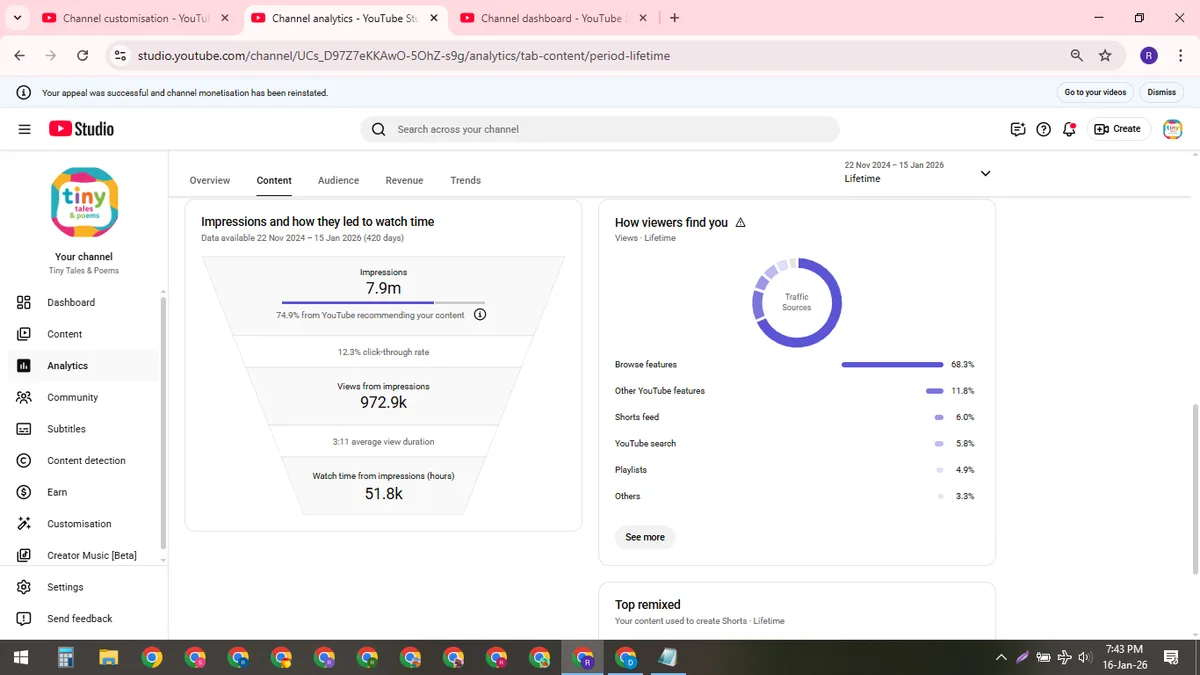Image resolution: width=1200 pixels, height=675 pixels.
Task: Open the Earn section
Action: [82, 492]
